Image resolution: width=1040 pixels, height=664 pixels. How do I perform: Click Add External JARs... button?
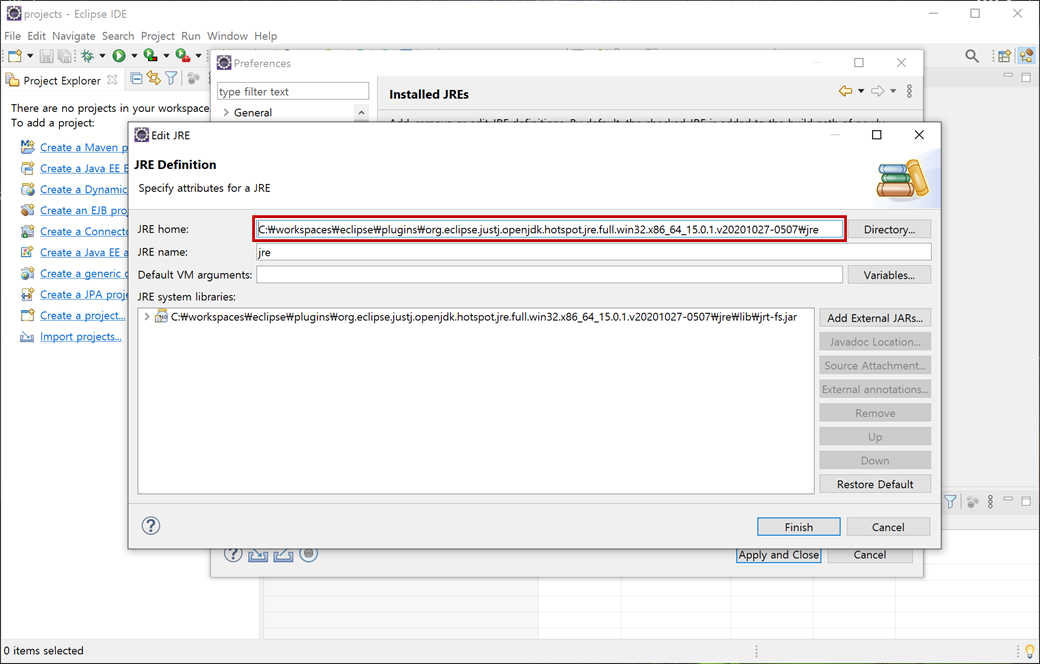point(875,318)
